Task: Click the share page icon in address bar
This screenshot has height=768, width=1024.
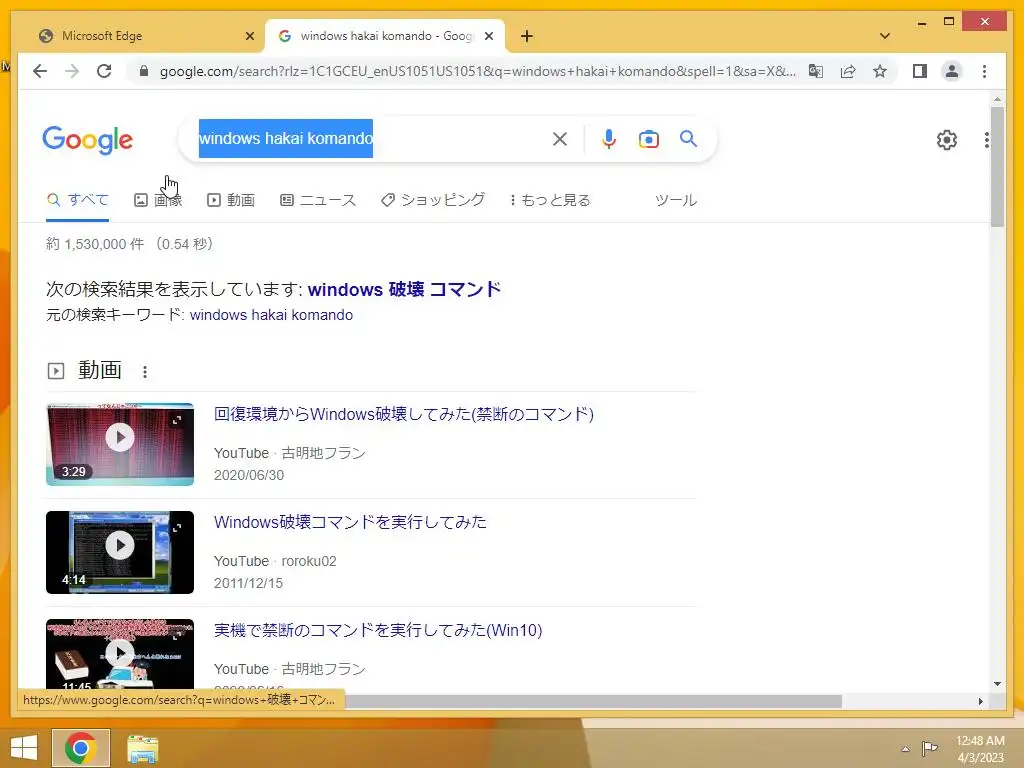Action: (848, 71)
